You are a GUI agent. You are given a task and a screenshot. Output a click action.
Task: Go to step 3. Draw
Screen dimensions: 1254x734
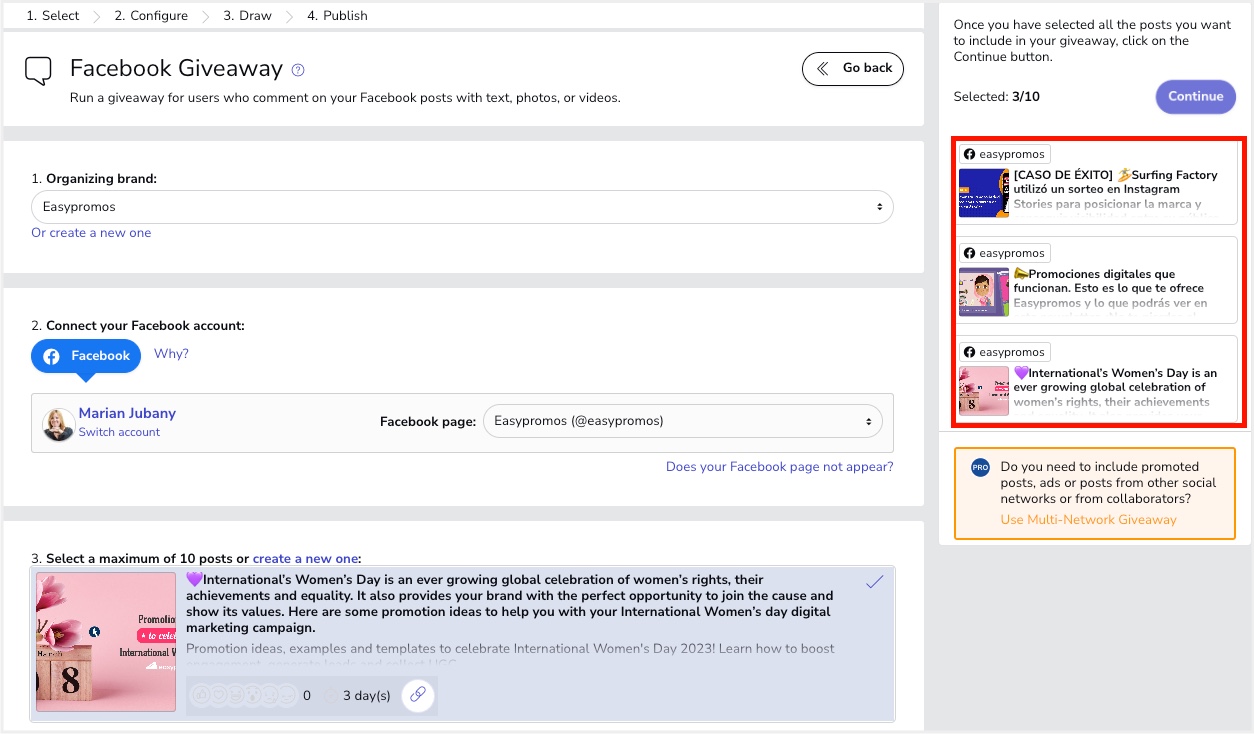[x=247, y=15]
